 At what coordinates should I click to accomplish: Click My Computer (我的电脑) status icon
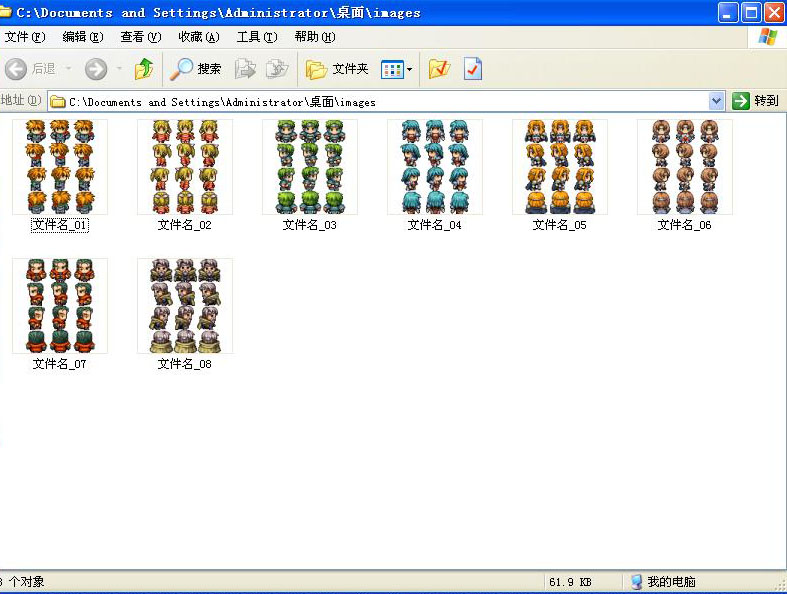(636, 582)
